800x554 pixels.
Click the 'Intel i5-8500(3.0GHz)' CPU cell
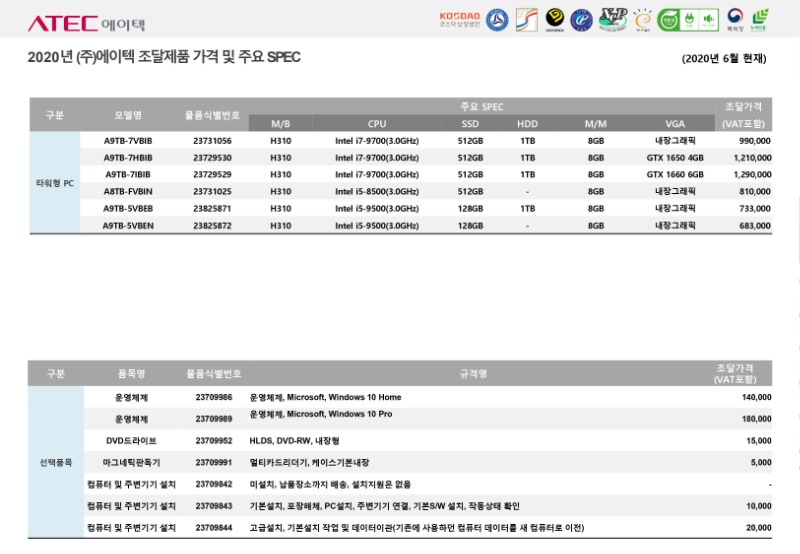tap(377, 191)
